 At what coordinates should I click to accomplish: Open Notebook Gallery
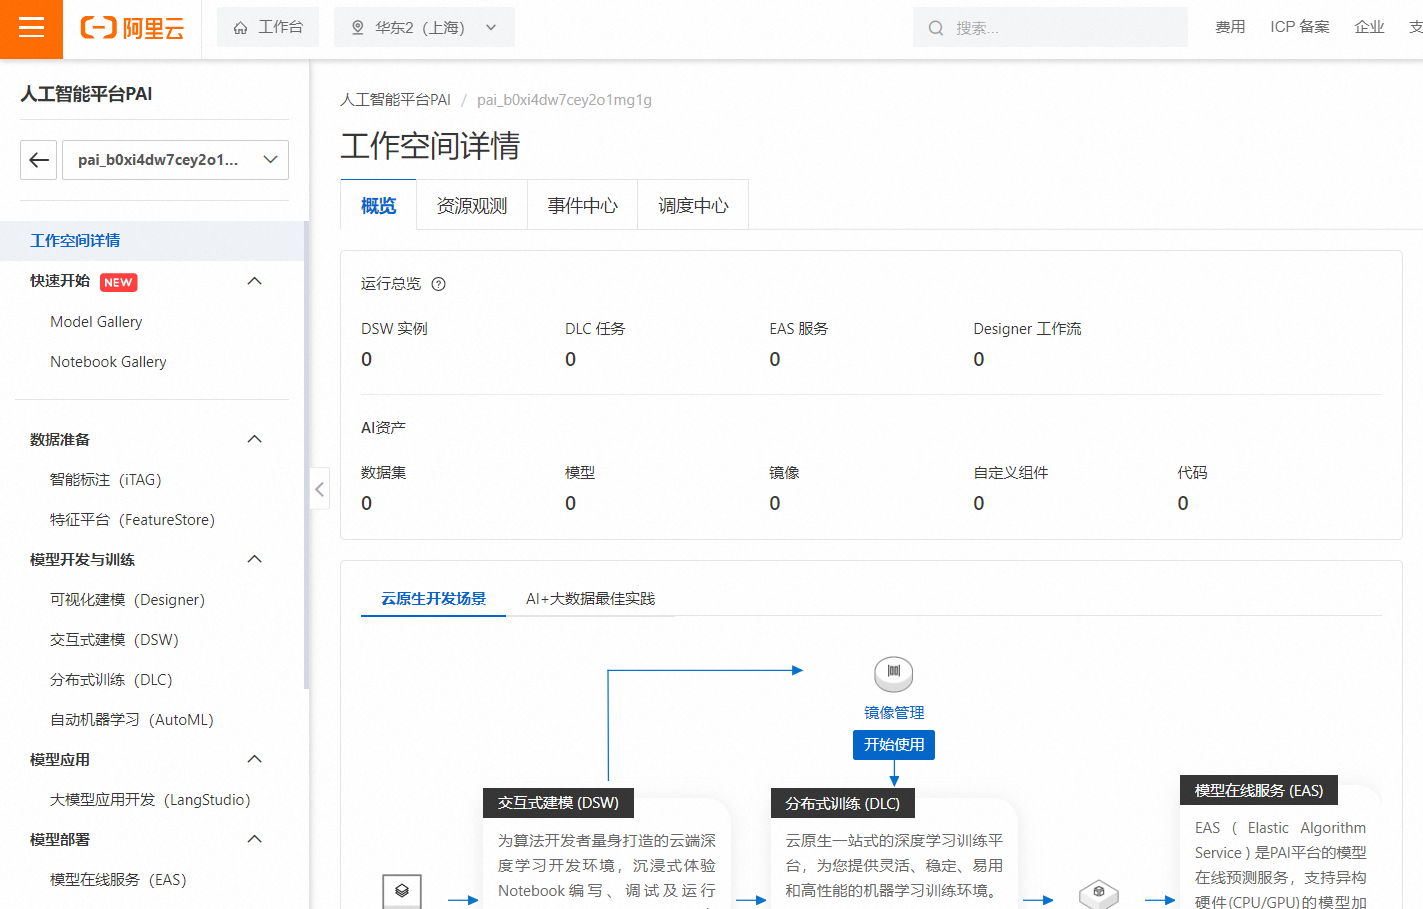108,362
